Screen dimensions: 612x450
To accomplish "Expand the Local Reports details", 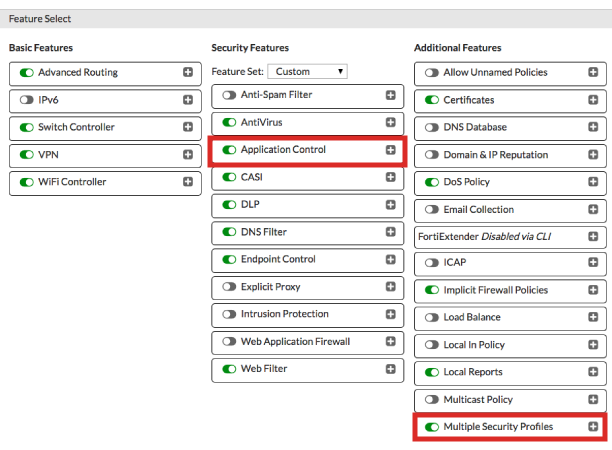I will coord(593,372).
